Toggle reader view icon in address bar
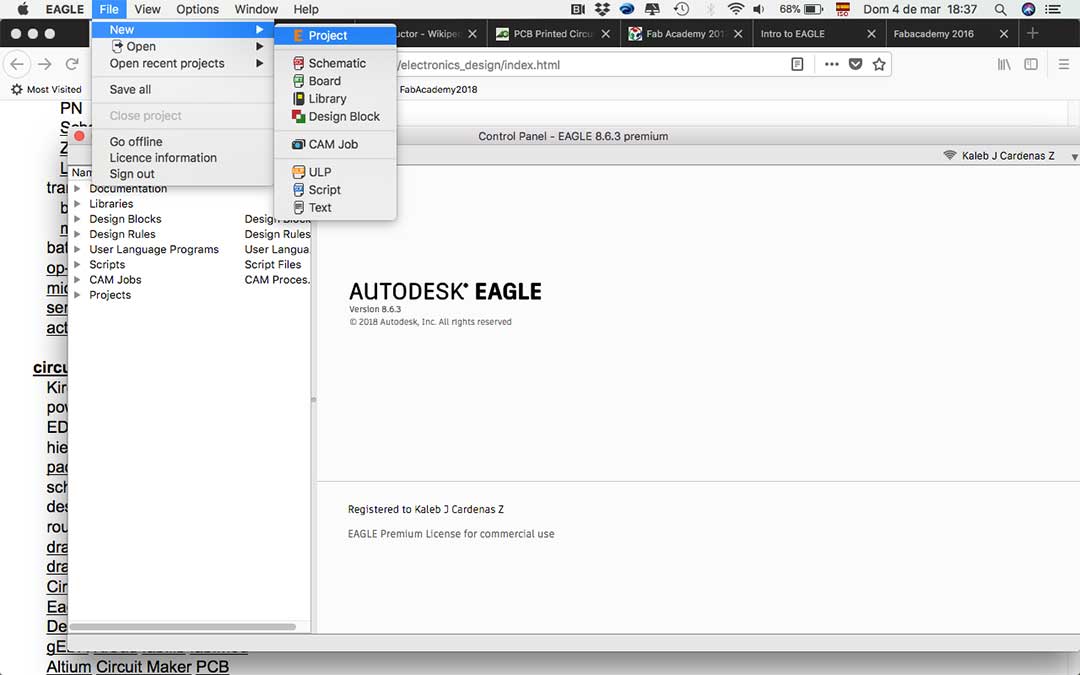 [x=797, y=64]
